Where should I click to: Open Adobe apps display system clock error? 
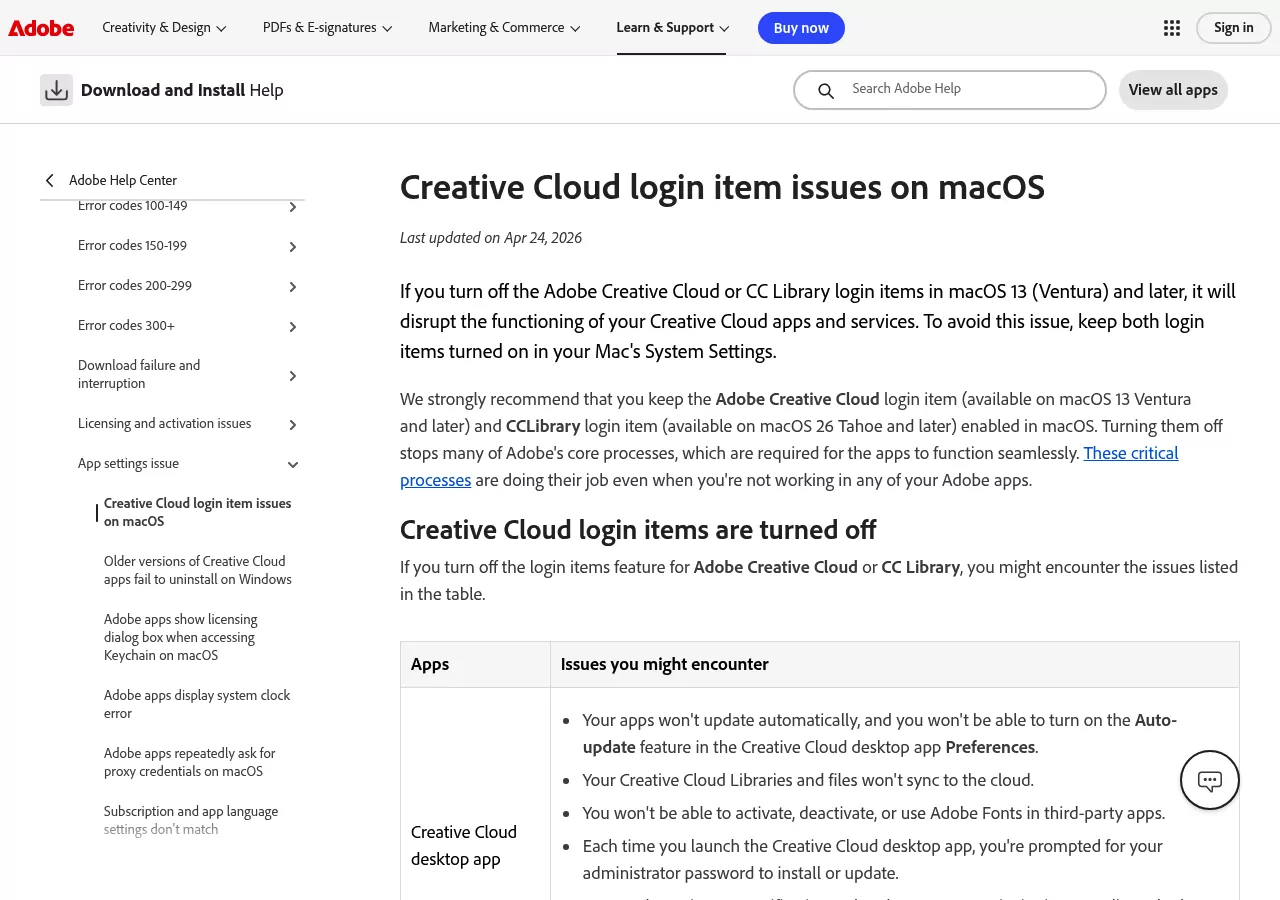(197, 704)
